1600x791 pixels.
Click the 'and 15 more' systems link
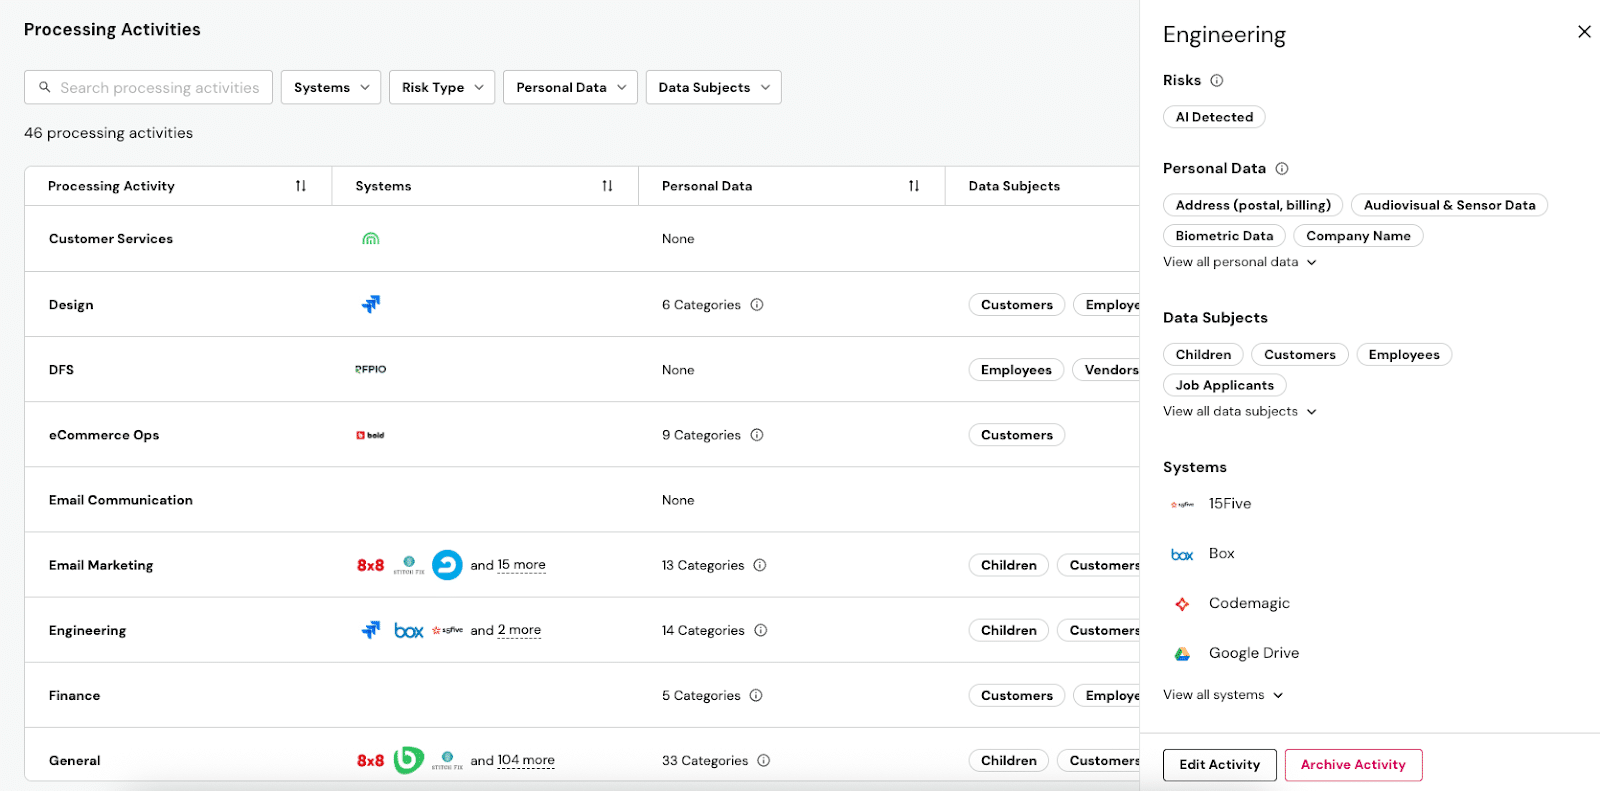click(508, 566)
